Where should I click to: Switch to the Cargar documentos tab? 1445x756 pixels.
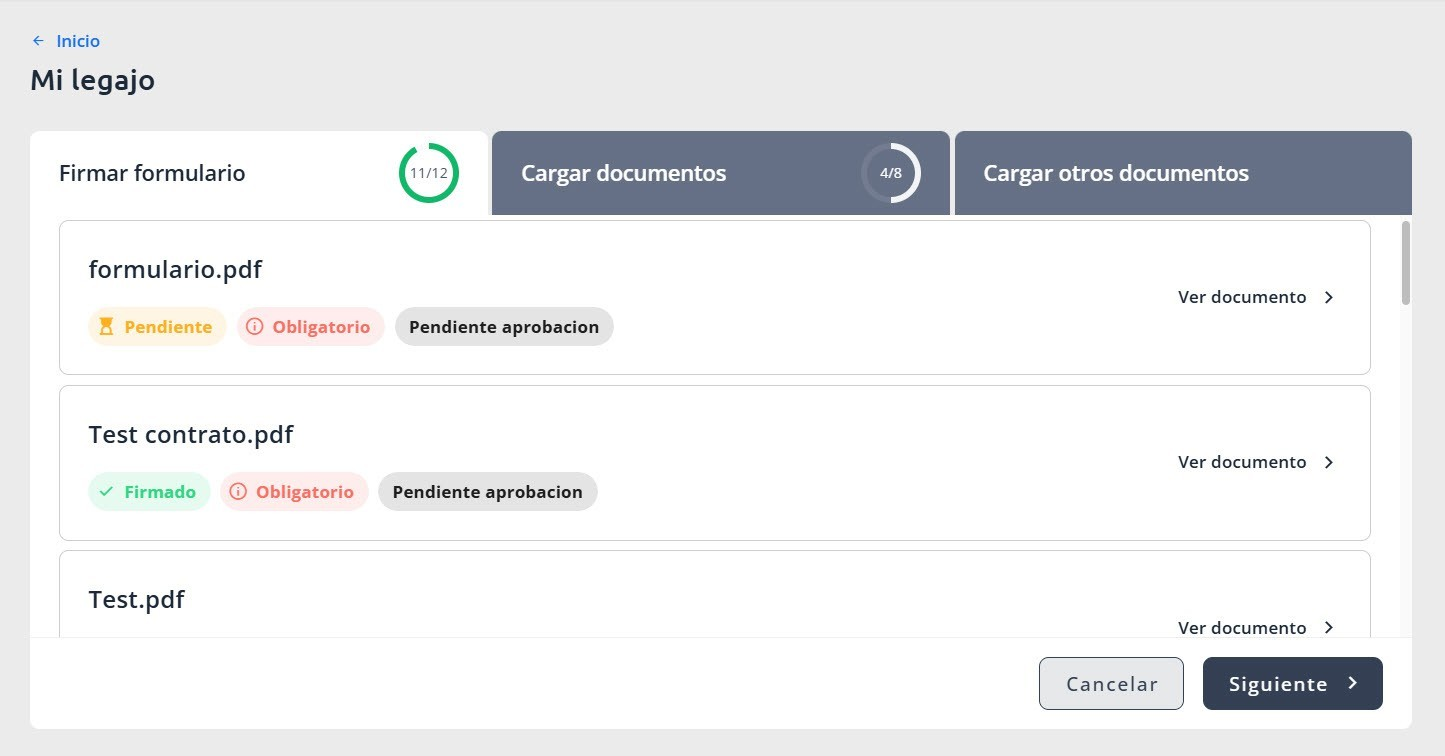720,173
